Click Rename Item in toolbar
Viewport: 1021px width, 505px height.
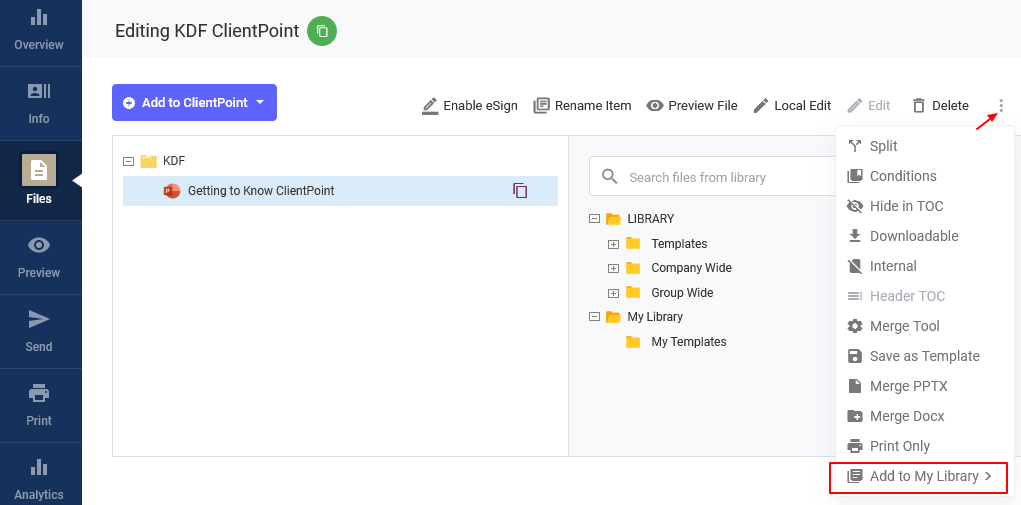[x=582, y=105]
